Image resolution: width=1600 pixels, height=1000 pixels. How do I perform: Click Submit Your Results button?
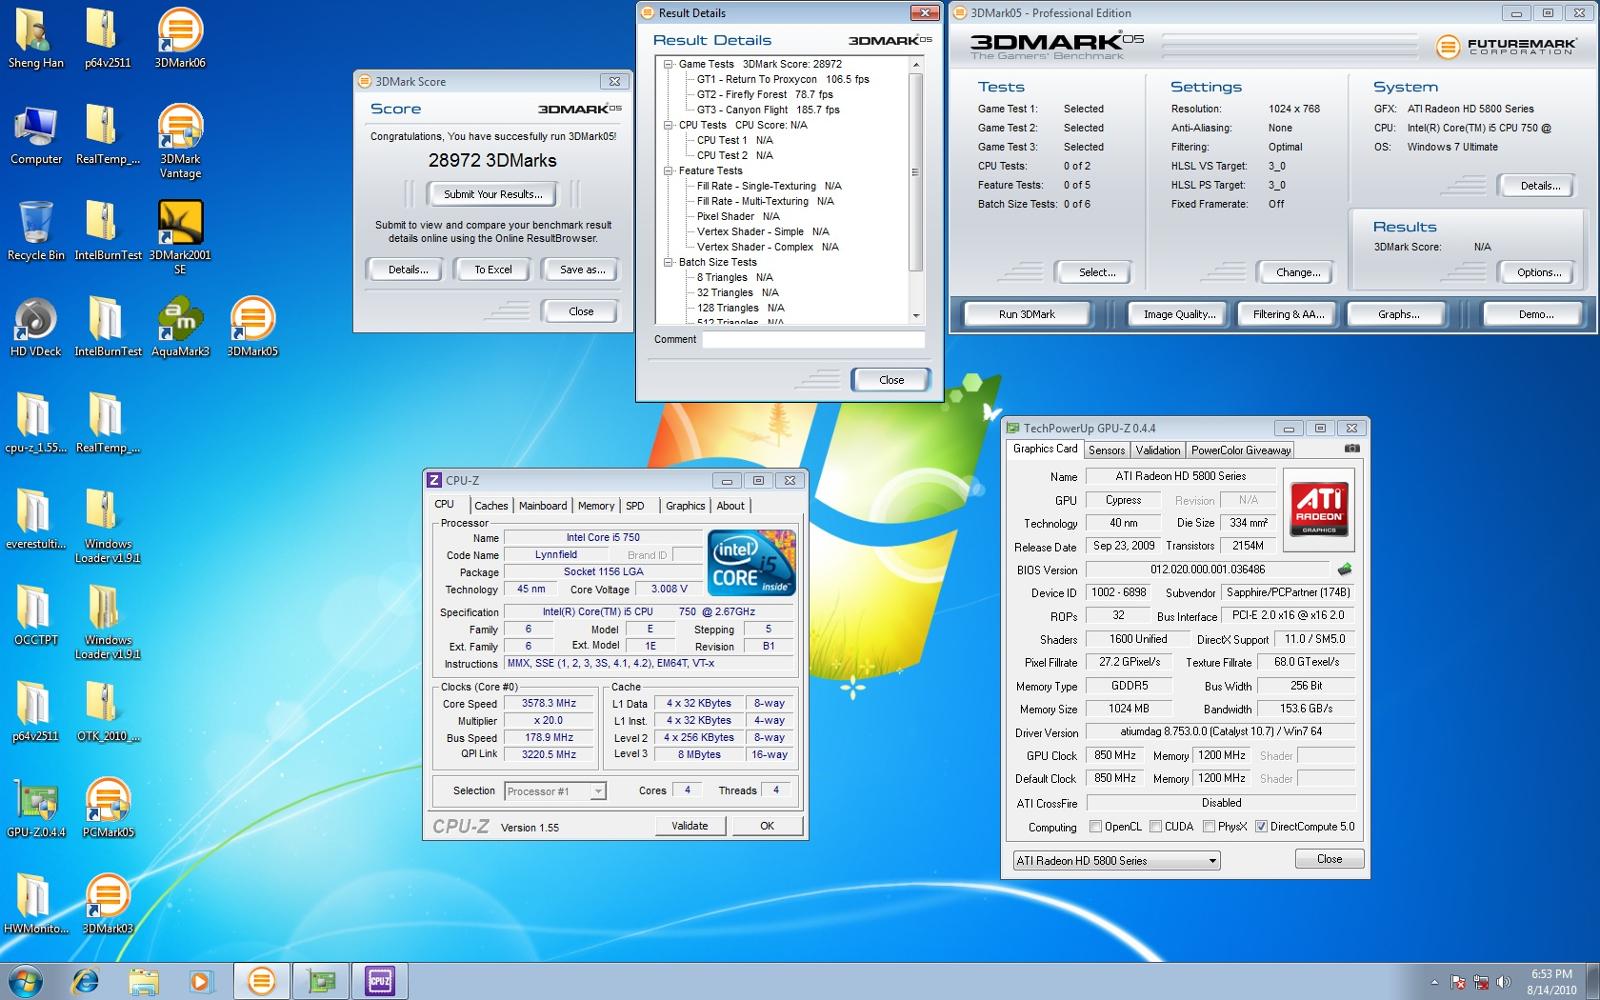point(493,194)
